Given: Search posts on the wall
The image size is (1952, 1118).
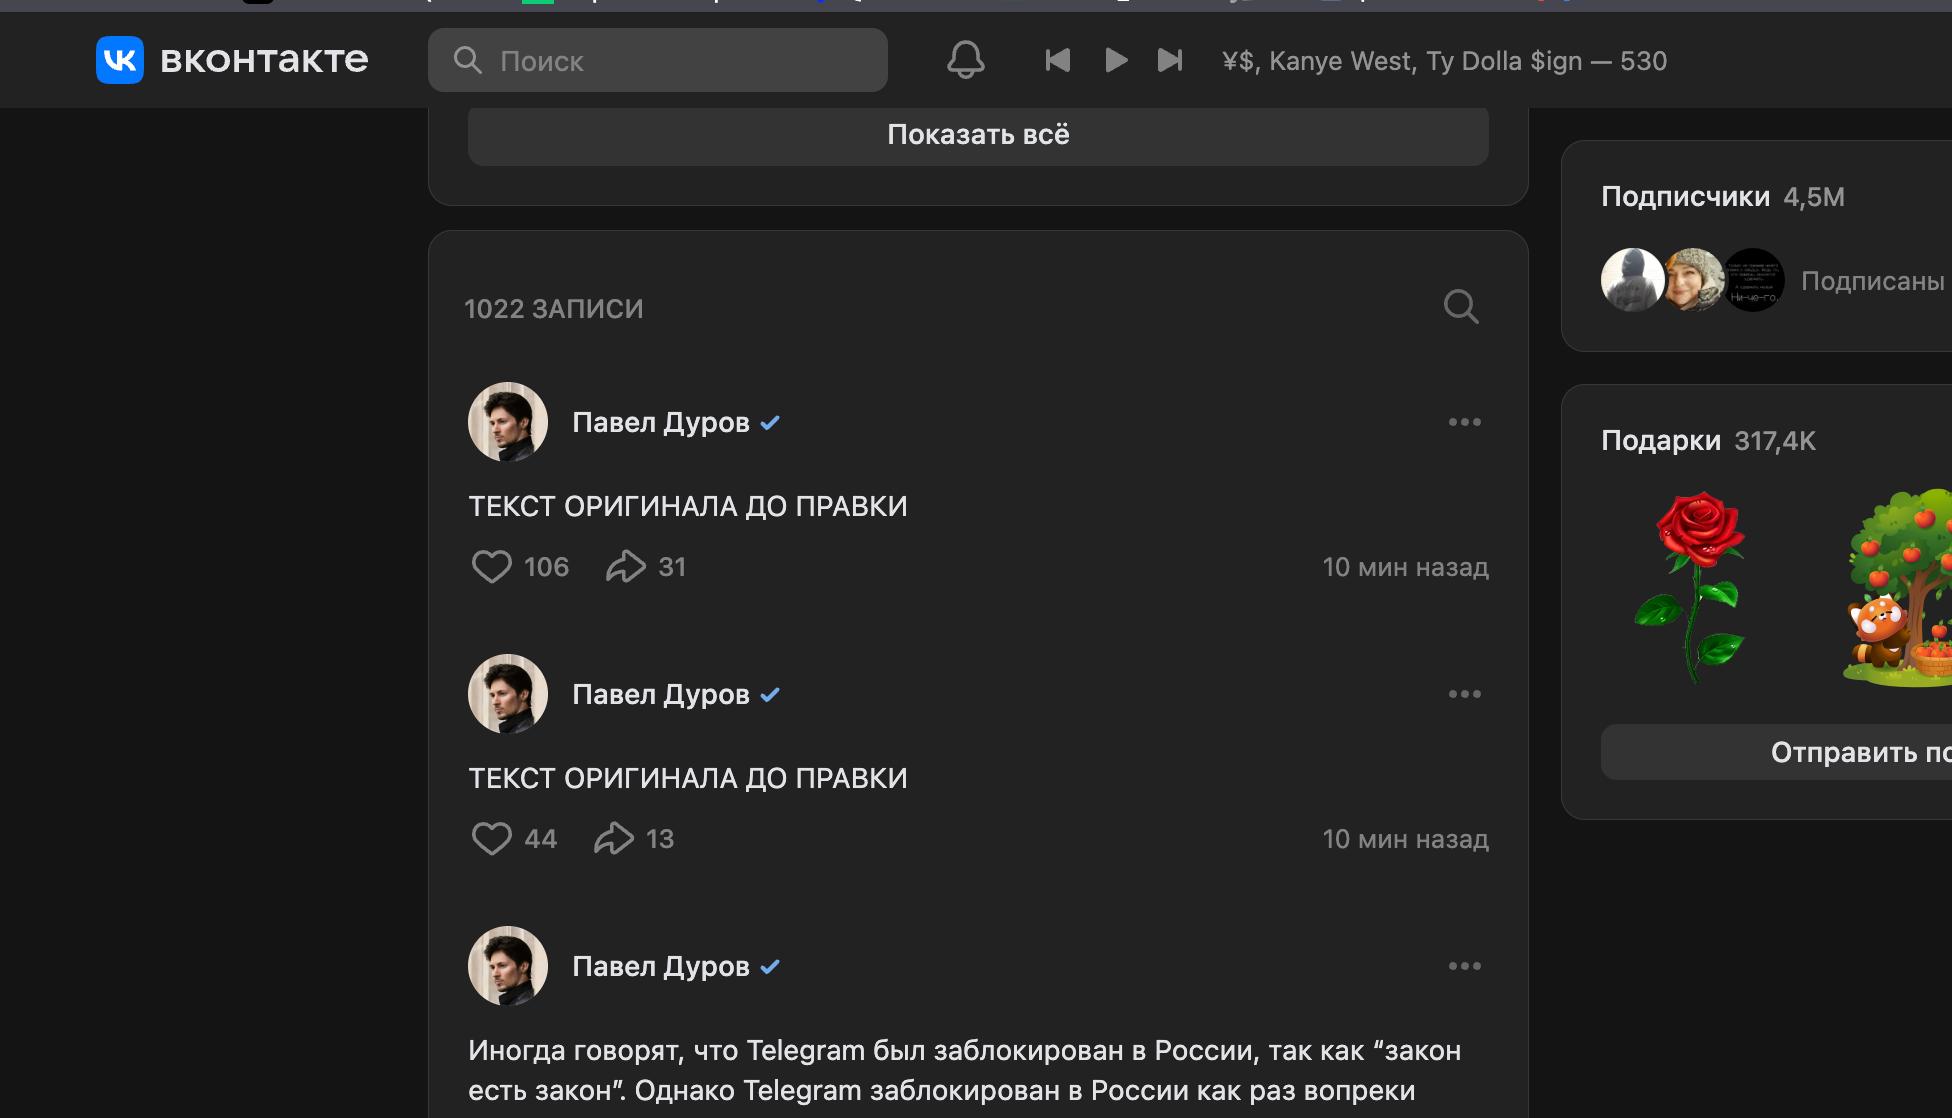Looking at the screenshot, I should tap(1461, 306).
